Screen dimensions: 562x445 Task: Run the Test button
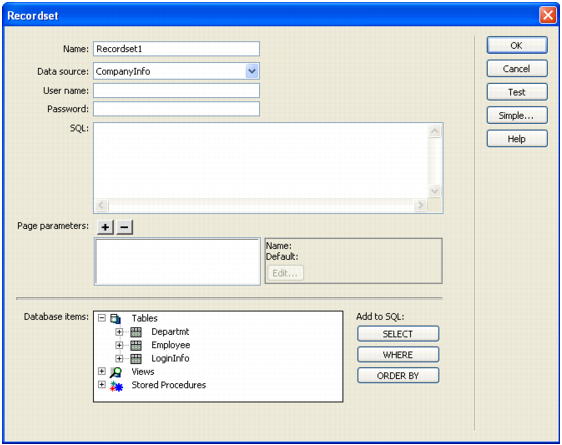click(x=517, y=92)
